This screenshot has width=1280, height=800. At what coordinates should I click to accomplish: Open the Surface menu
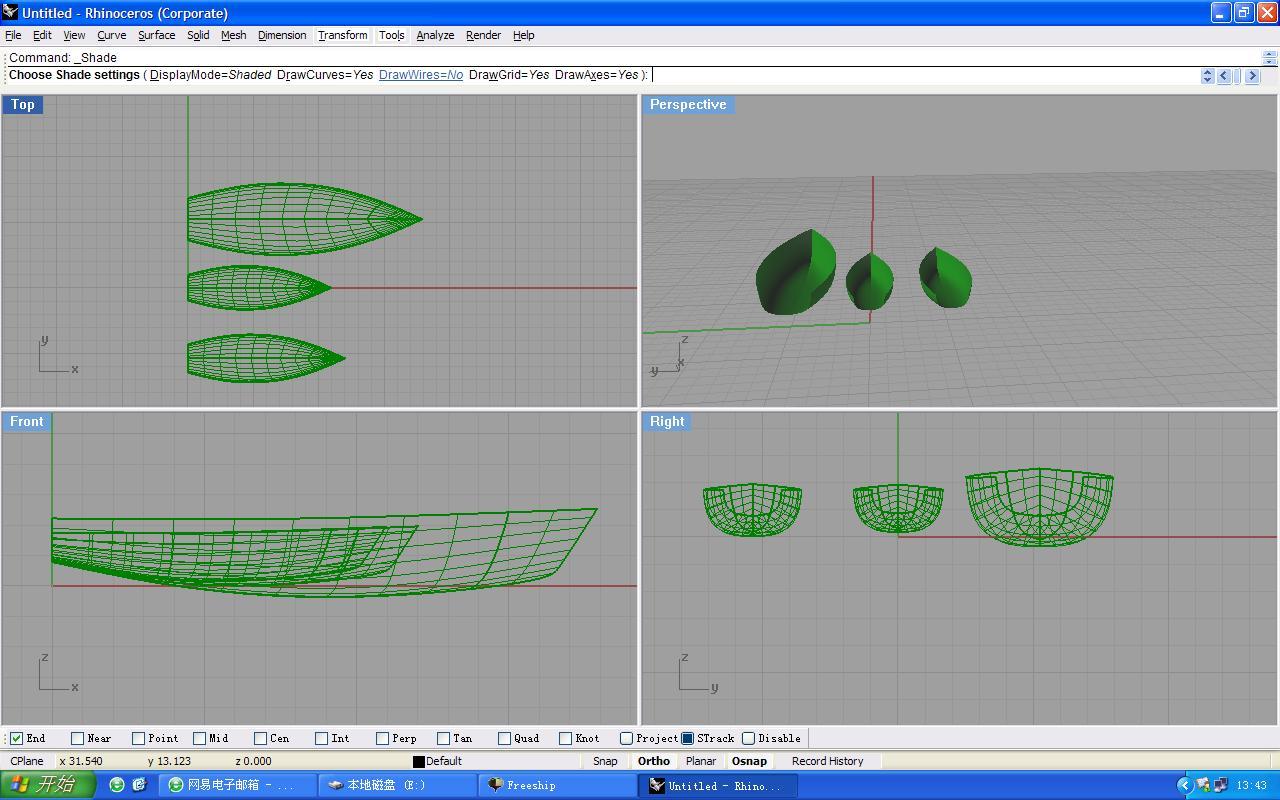coord(156,35)
